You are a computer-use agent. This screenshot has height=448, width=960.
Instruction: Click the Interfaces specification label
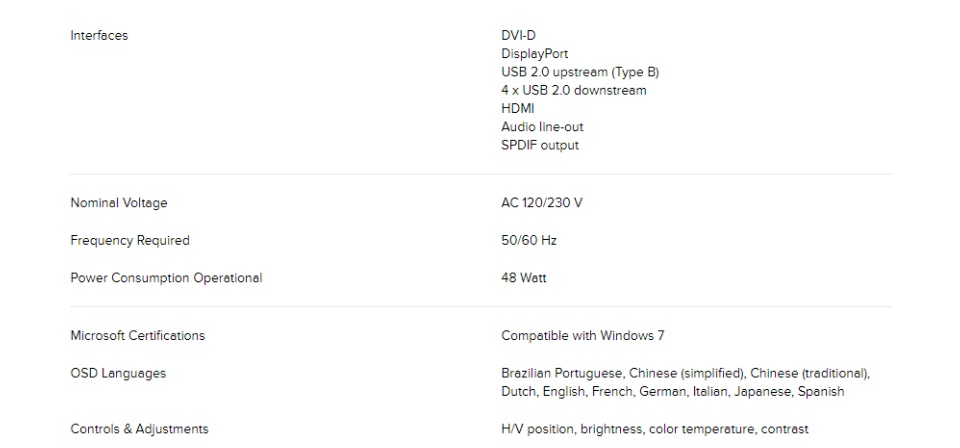[x=99, y=35]
